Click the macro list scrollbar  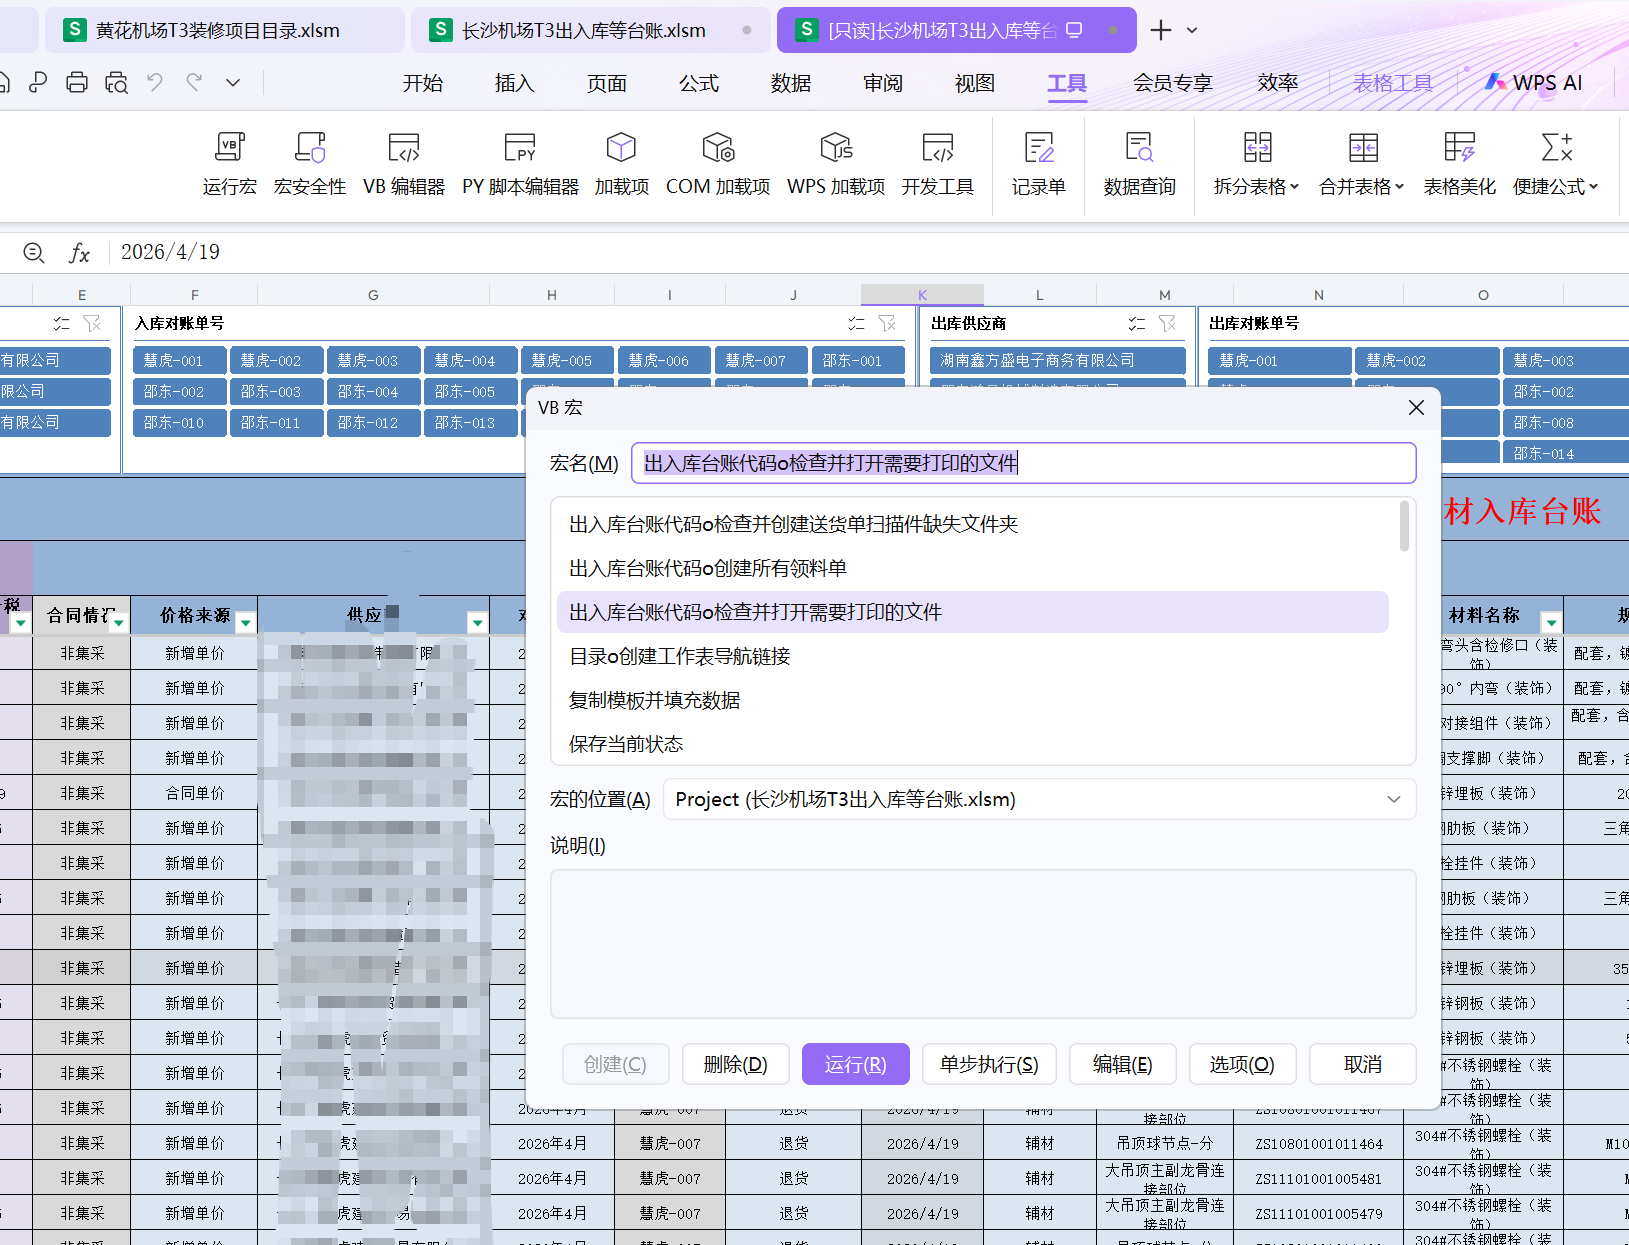click(x=1405, y=527)
